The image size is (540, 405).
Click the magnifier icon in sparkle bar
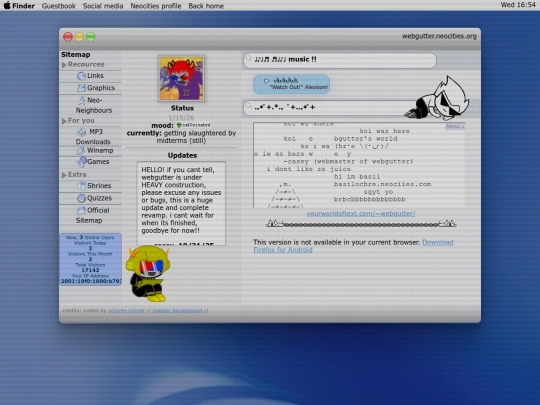pyautogui.click(x=249, y=106)
